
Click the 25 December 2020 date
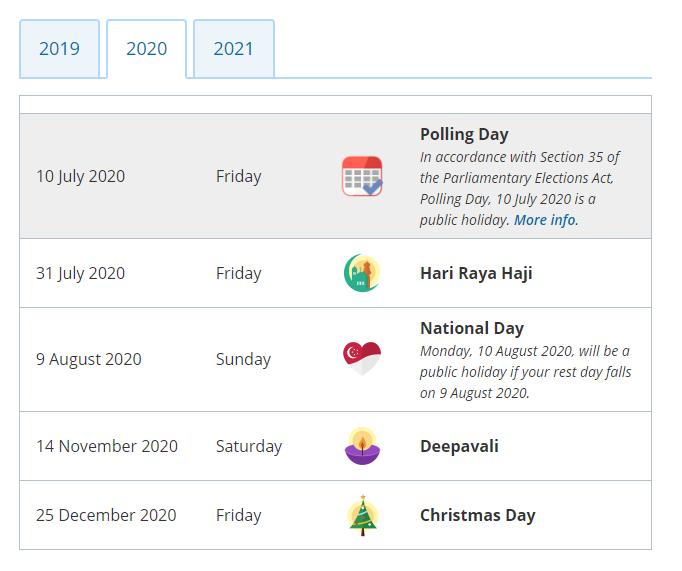(106, 515)
